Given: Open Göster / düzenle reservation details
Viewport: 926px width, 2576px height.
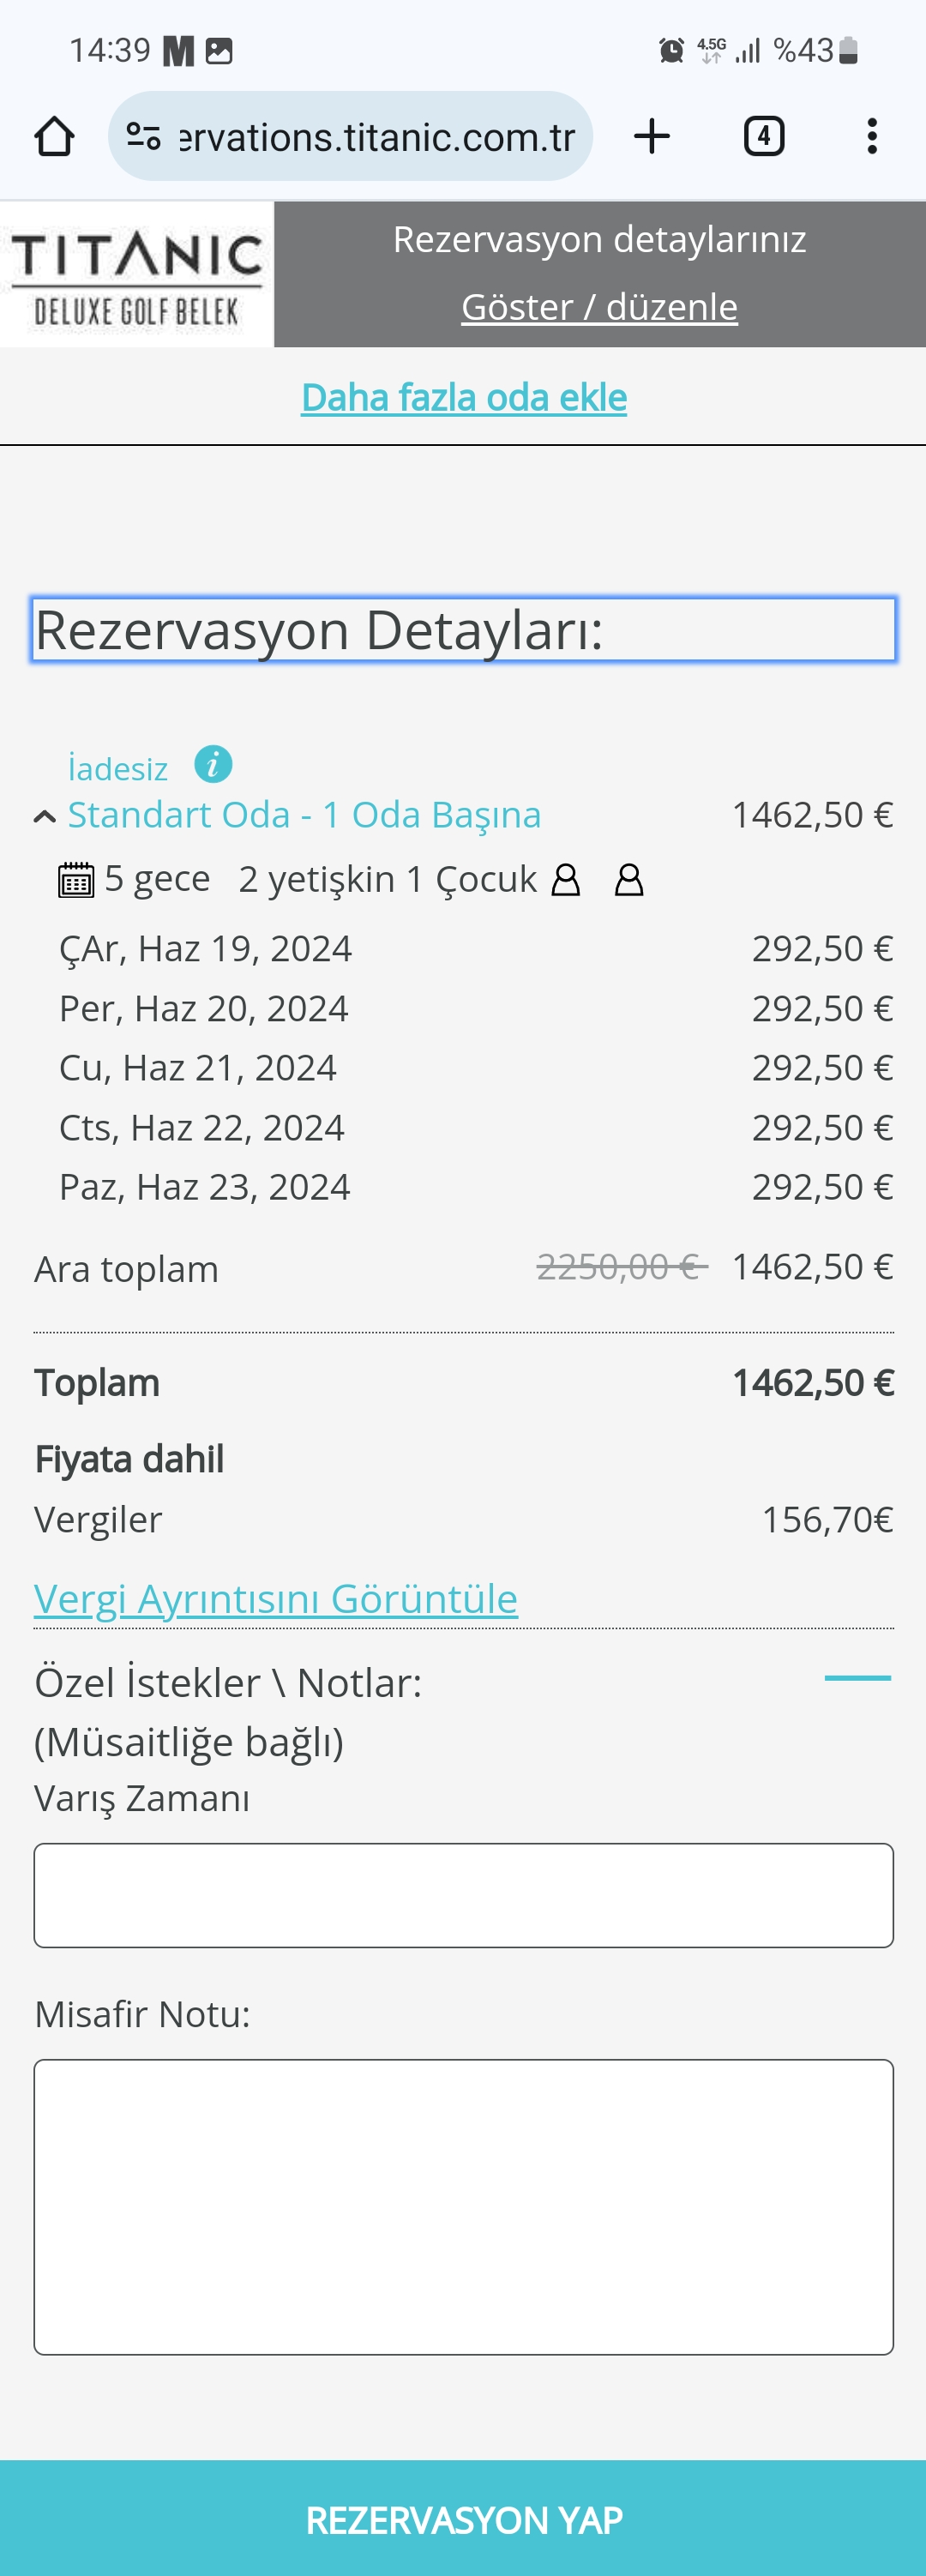Looking at the screenshot, I should tap(599, 307).
